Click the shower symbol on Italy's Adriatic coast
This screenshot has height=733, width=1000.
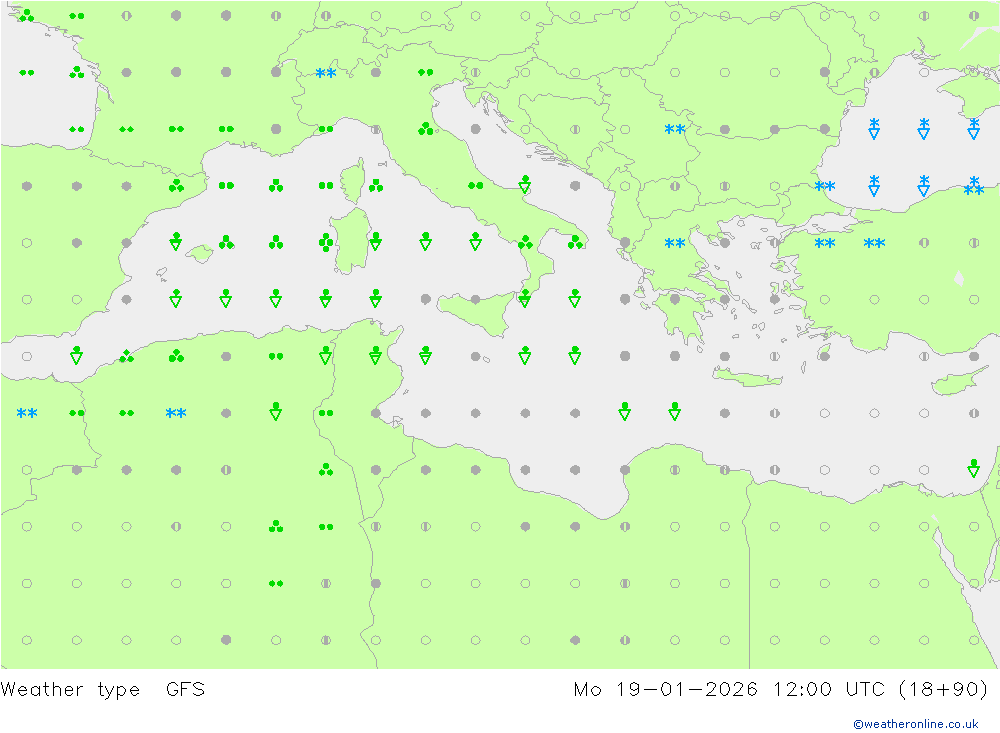(x=524, y=184)
